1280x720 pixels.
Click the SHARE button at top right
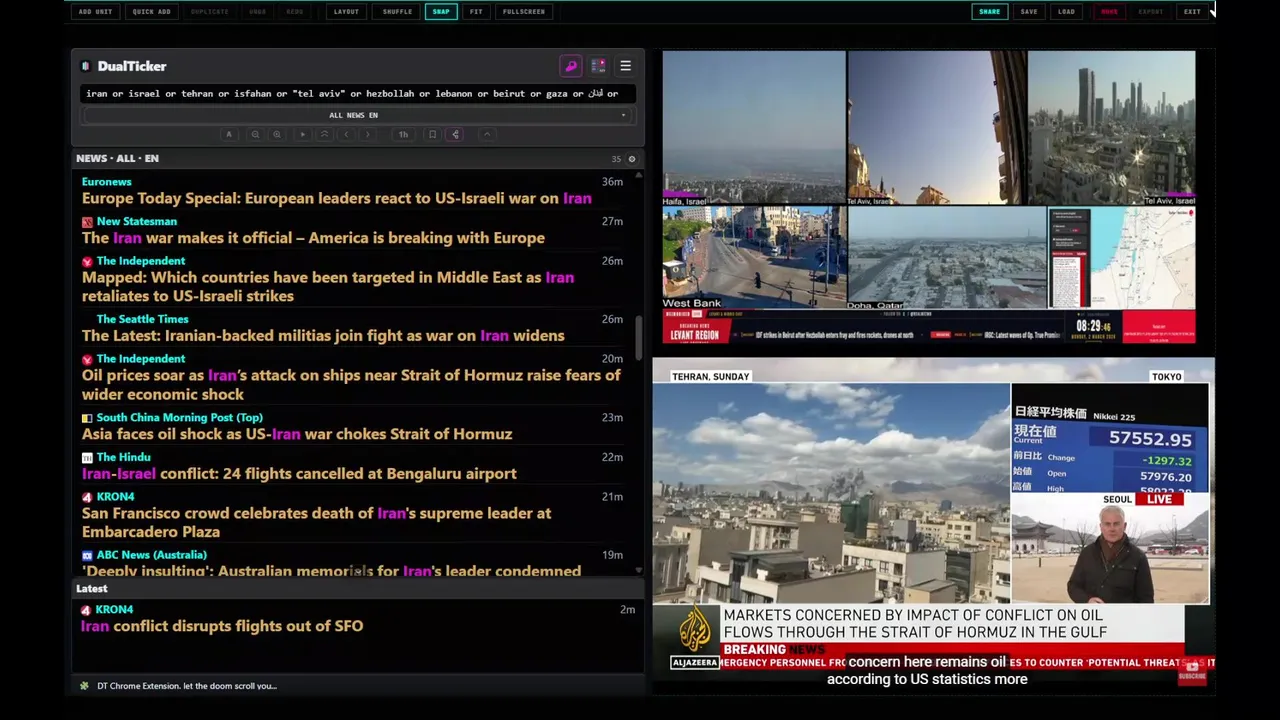pyautogui.click(x=989, y=12)
